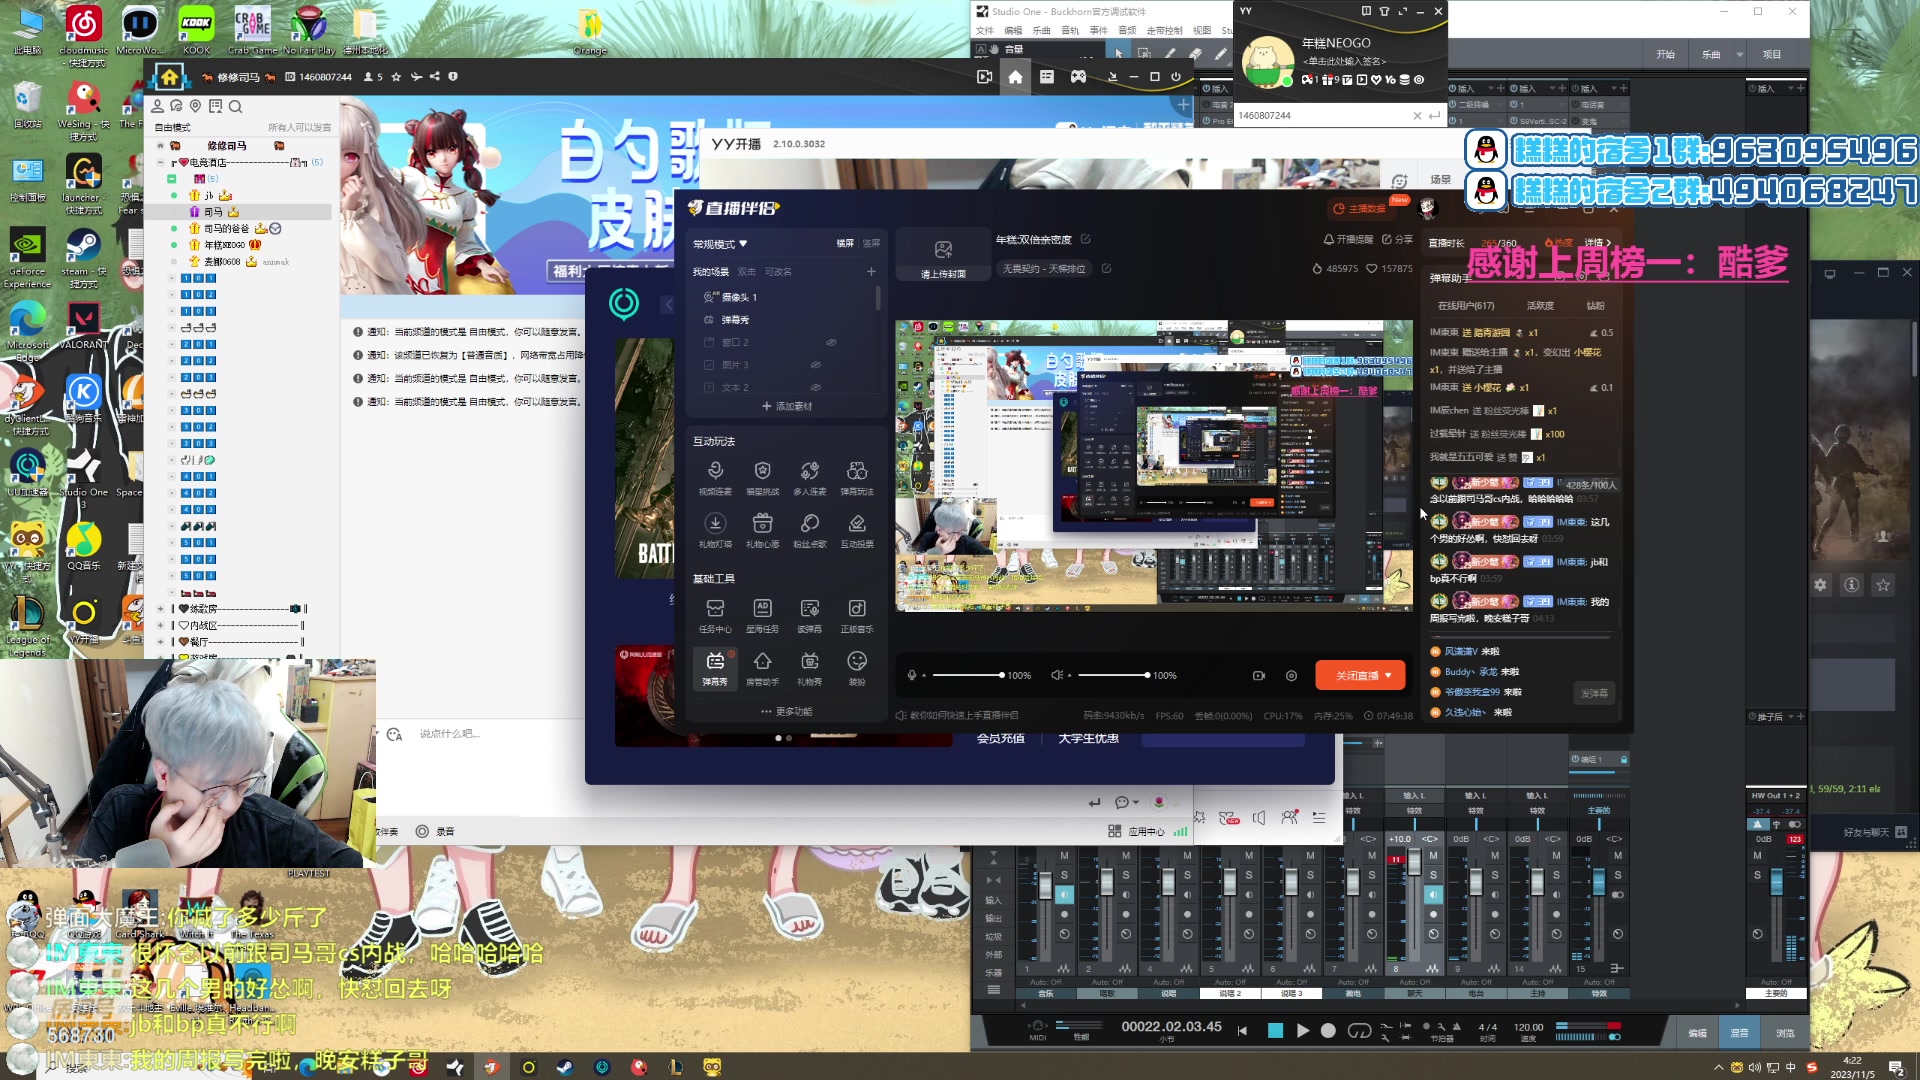Viewport: 1920px width, 1080px height.
Task: Solo Studio One mixer channel 15
Action: pyautogui.click(x=1618, y=875)
